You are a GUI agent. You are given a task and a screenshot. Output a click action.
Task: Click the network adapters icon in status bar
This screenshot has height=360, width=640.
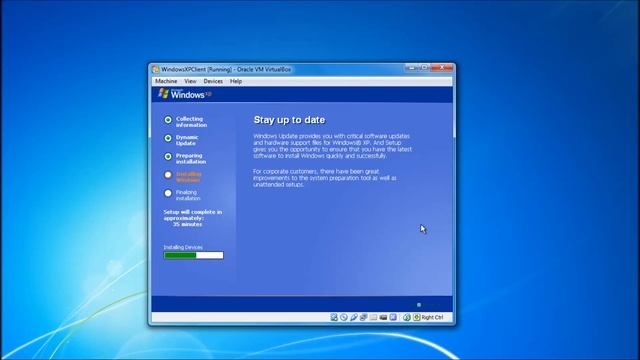tap(364, 317)
